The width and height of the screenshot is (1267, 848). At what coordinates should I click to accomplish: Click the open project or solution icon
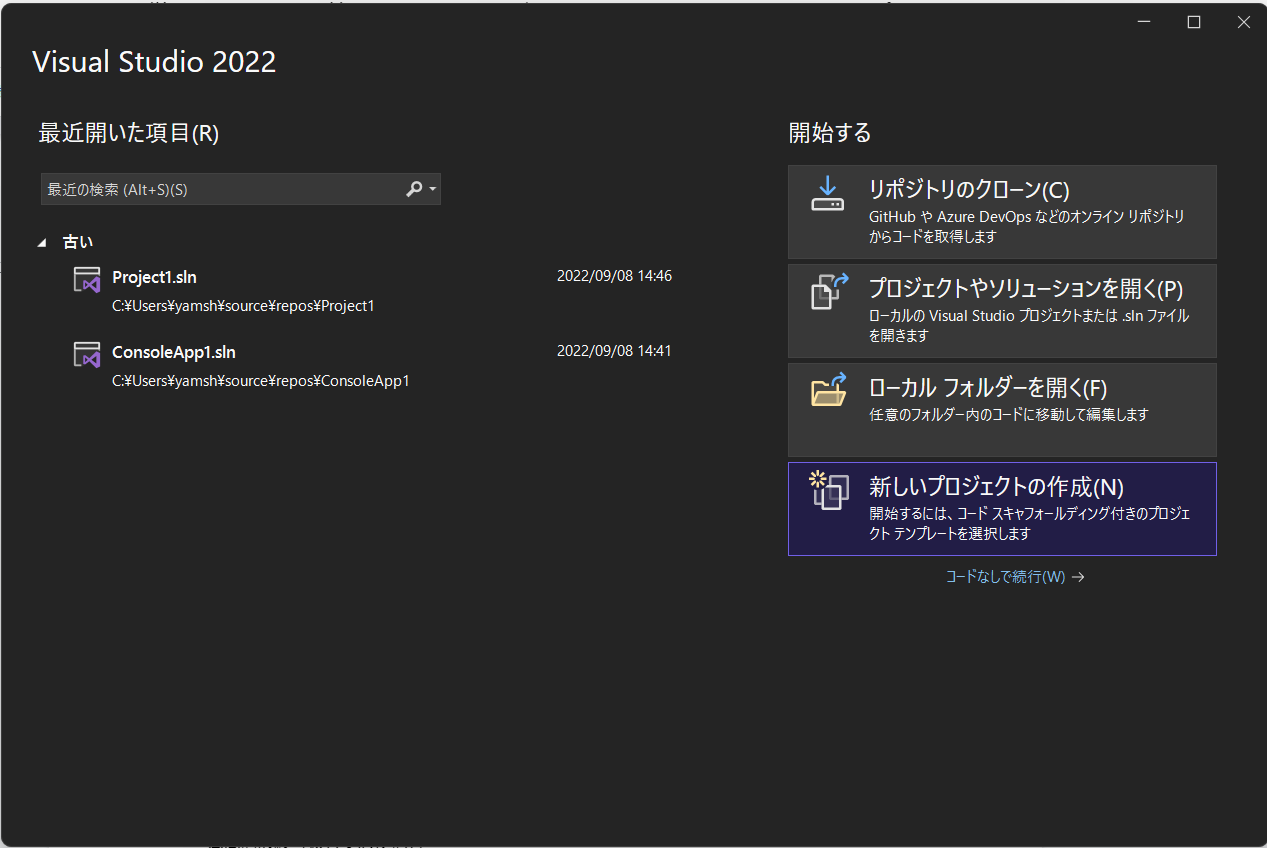[x=828, y=292]
